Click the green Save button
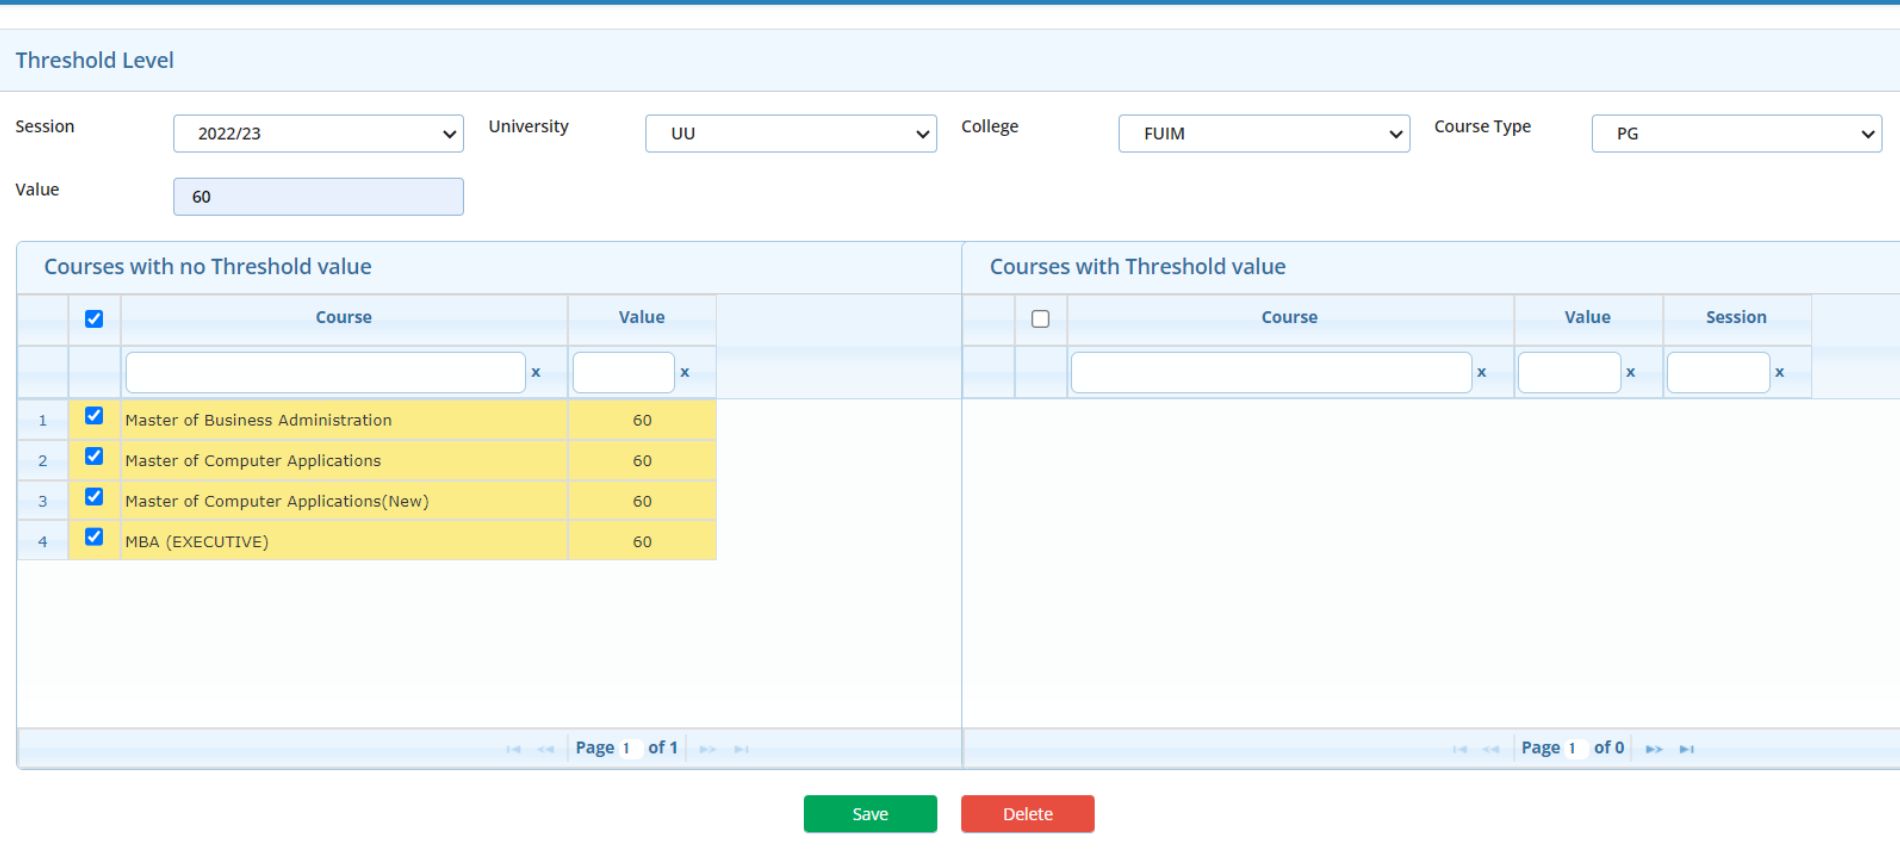 pyautogui.click(x=870, y=814)
